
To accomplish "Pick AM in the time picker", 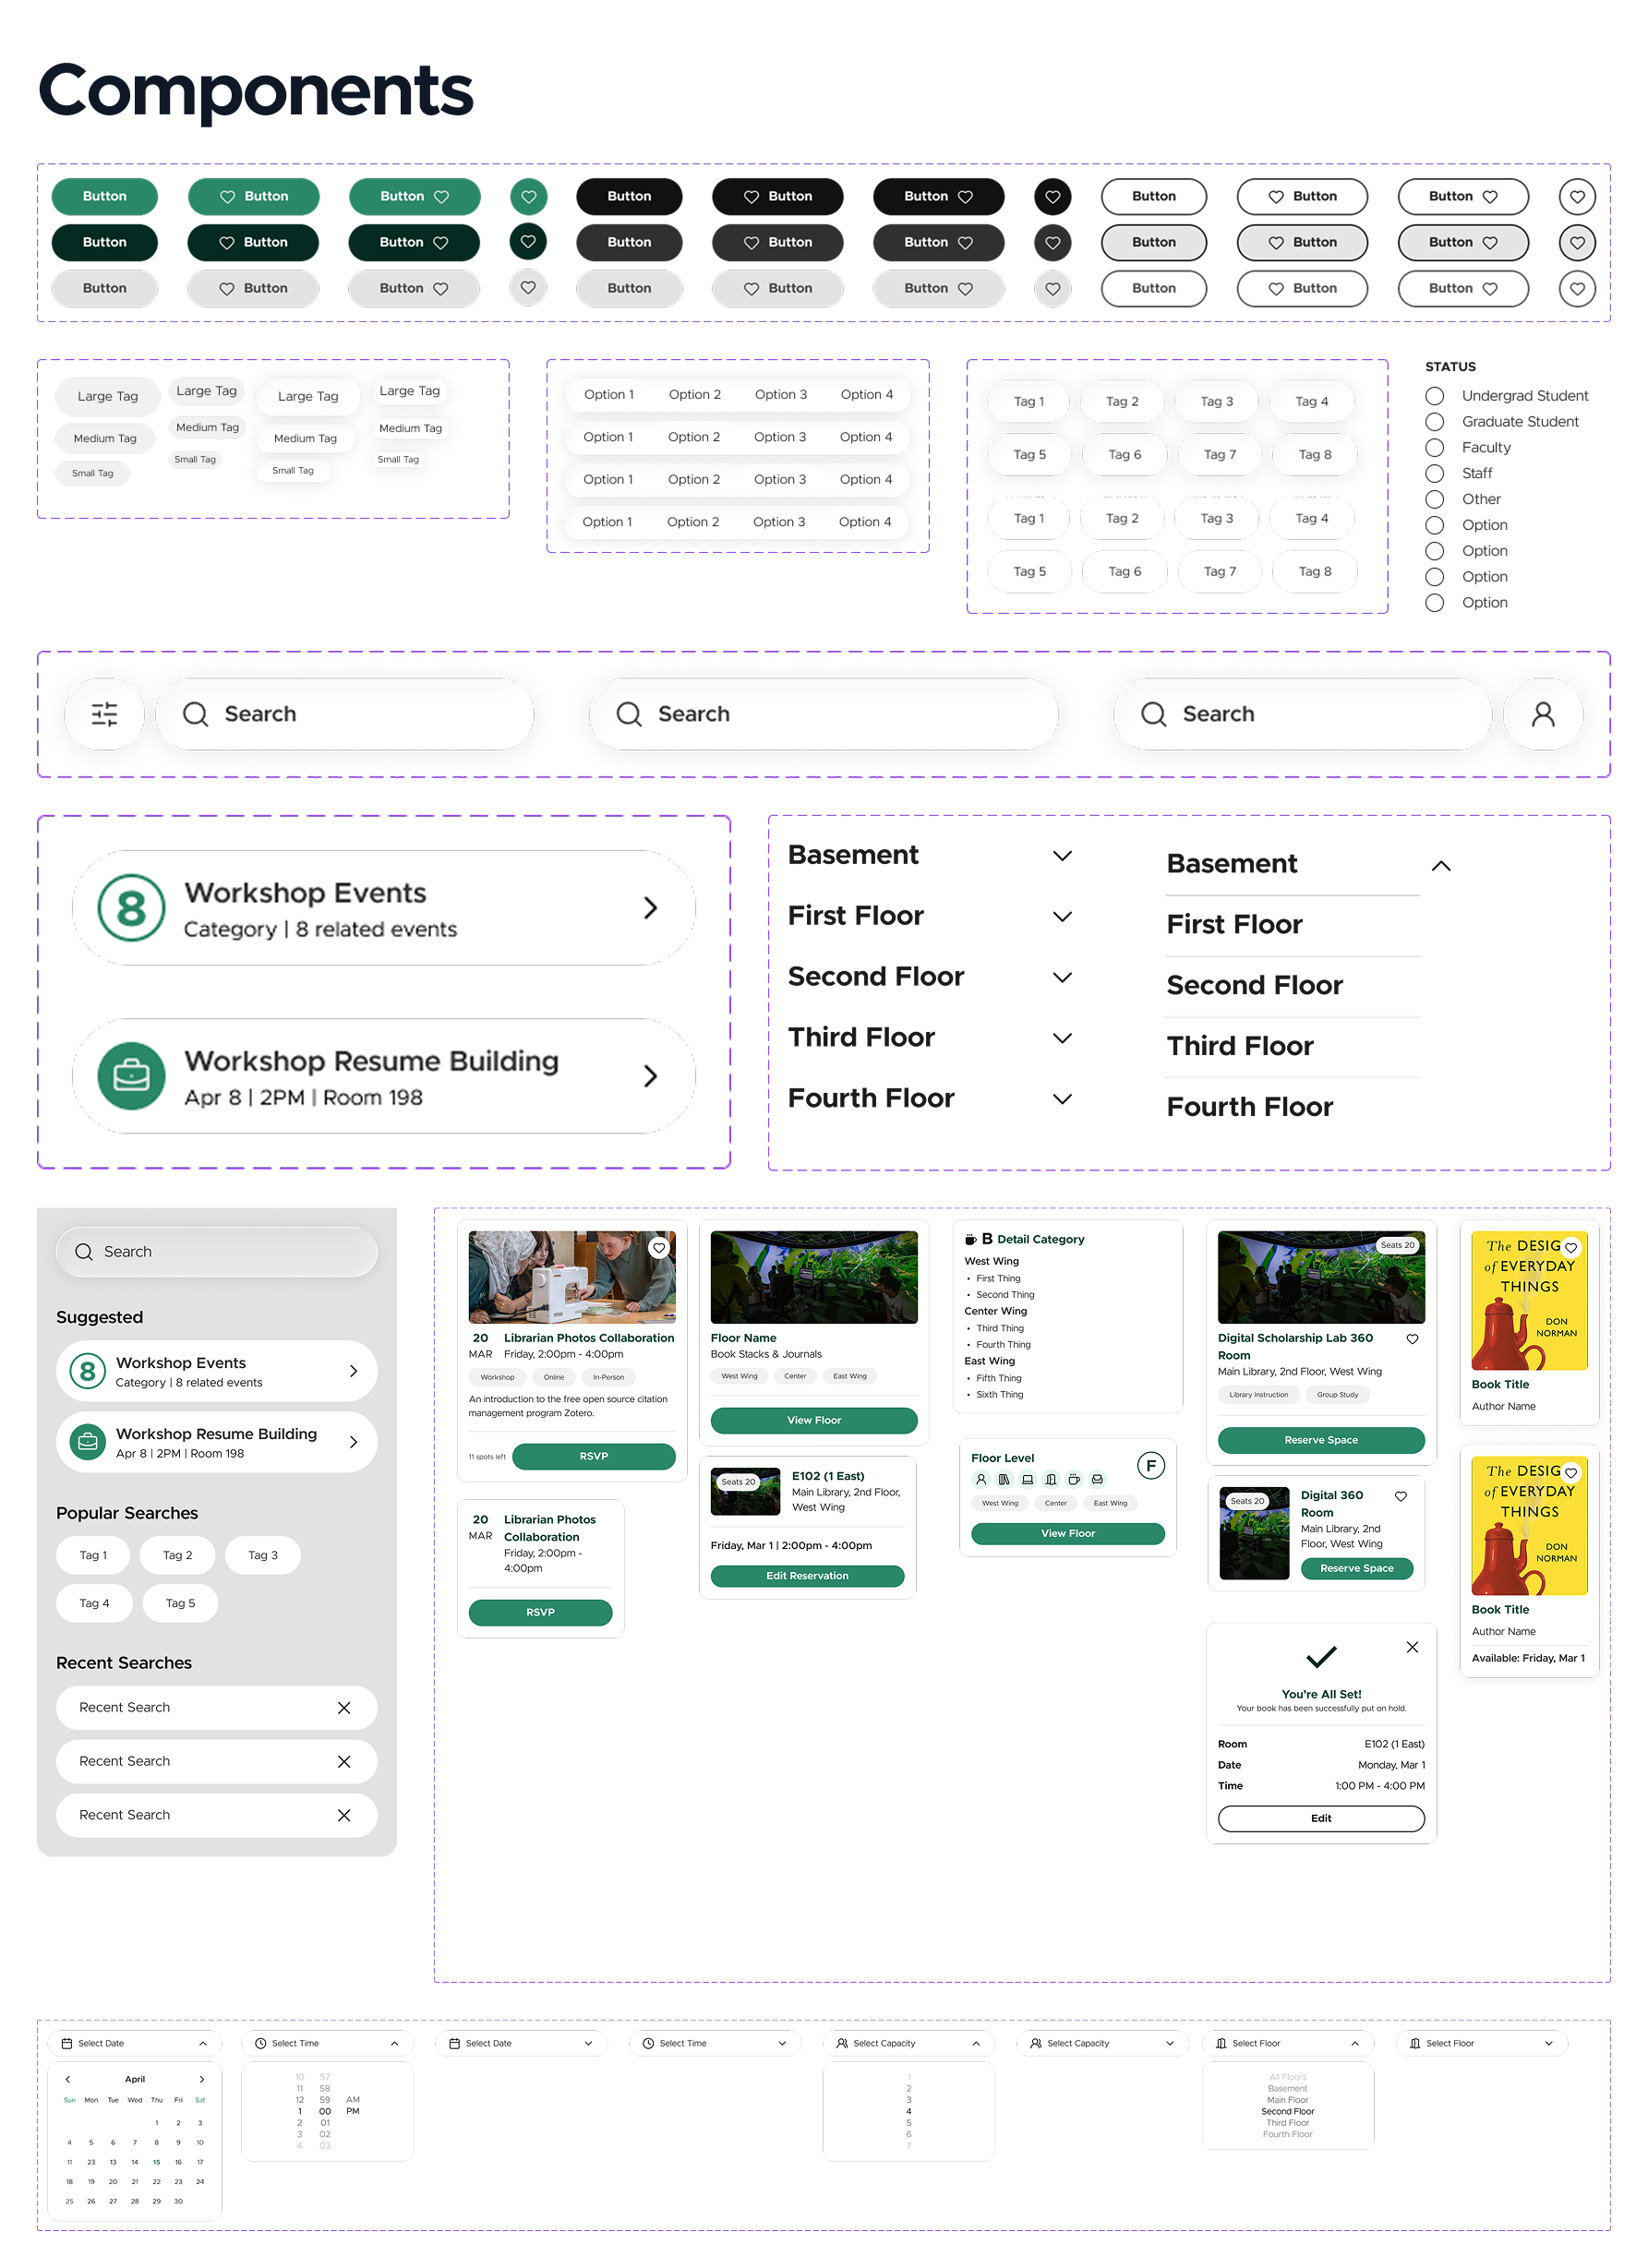I will (x=353, y=2099).
